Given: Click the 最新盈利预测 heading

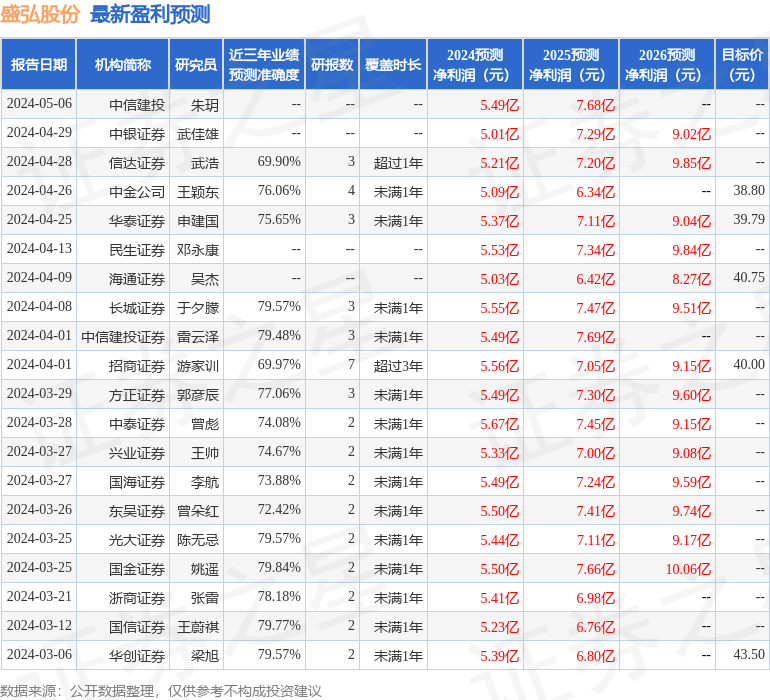Looking at the screenshot, I should [x=150, y=14].
